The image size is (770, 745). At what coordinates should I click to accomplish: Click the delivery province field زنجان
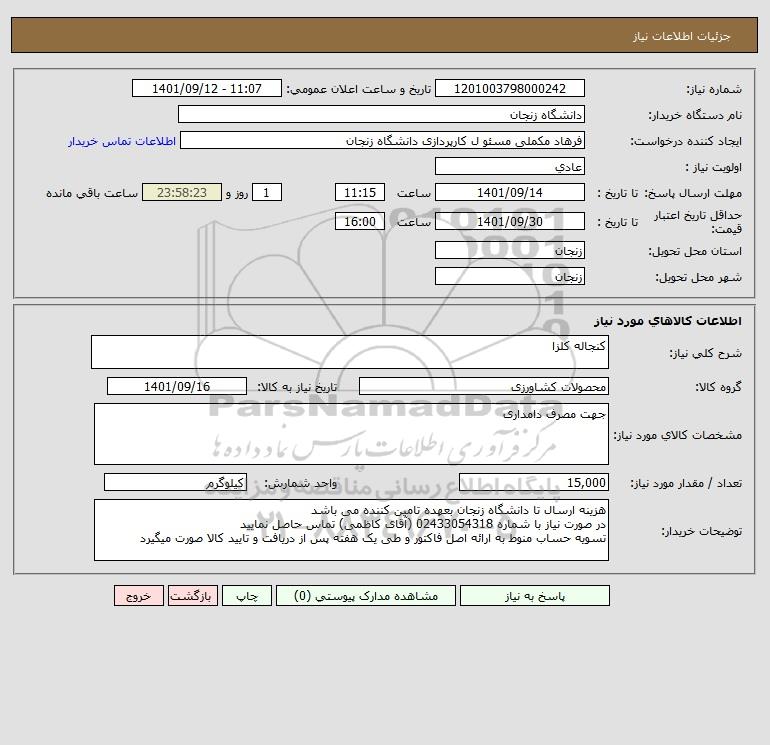pyautogui.click(x=510, y=250)
